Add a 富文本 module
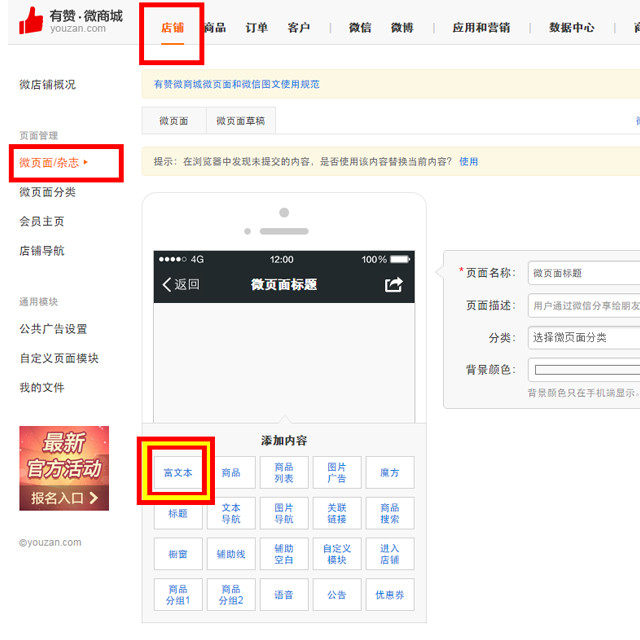This screenshot has height=640, width=640. point(178,473)
